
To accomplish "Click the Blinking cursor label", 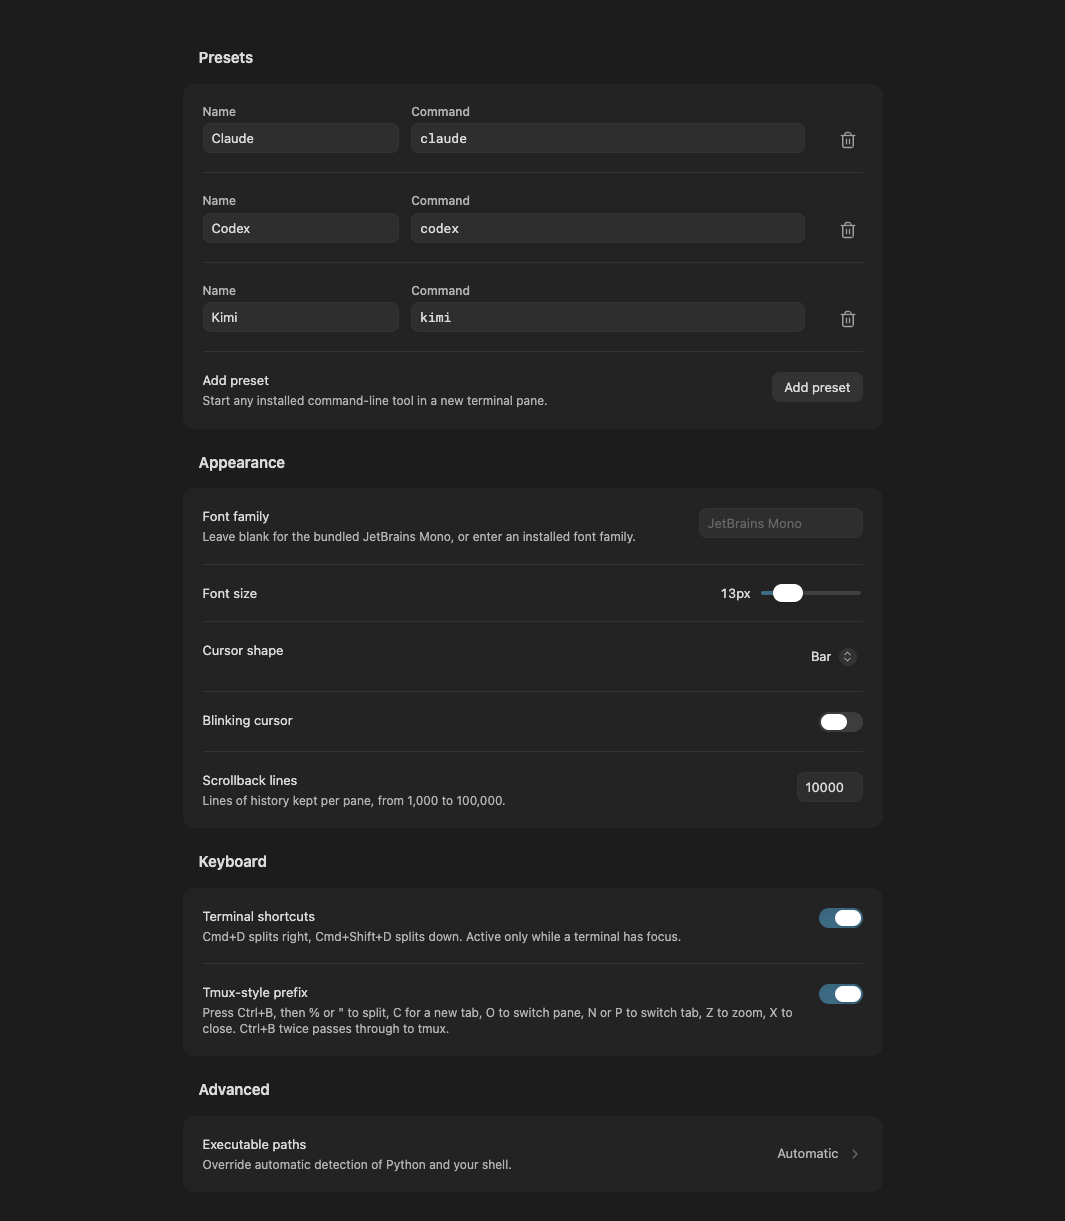I will (248, 721).
